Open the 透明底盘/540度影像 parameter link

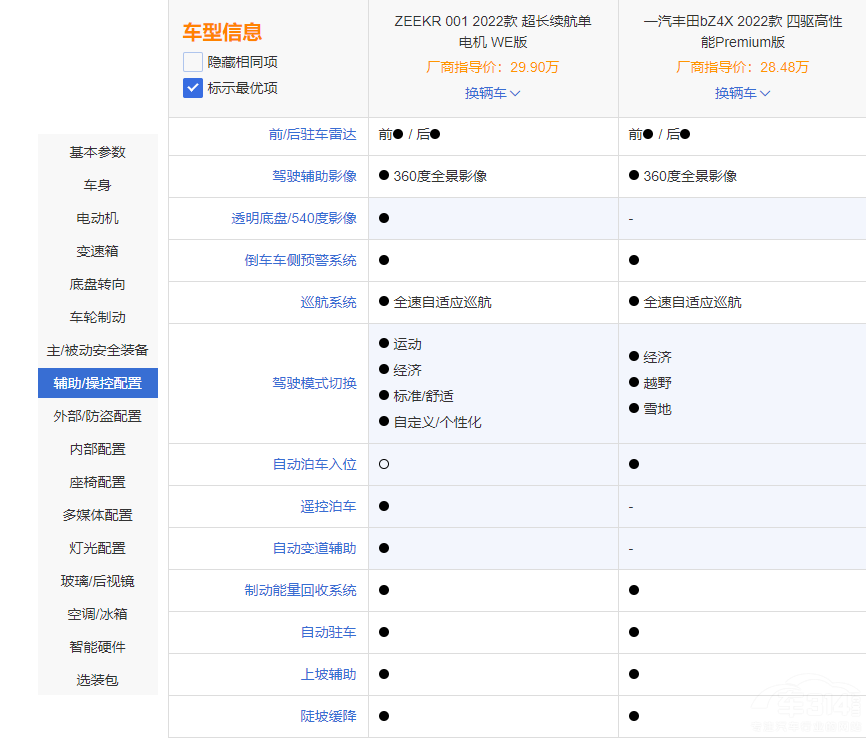click(x=294, y=218)
